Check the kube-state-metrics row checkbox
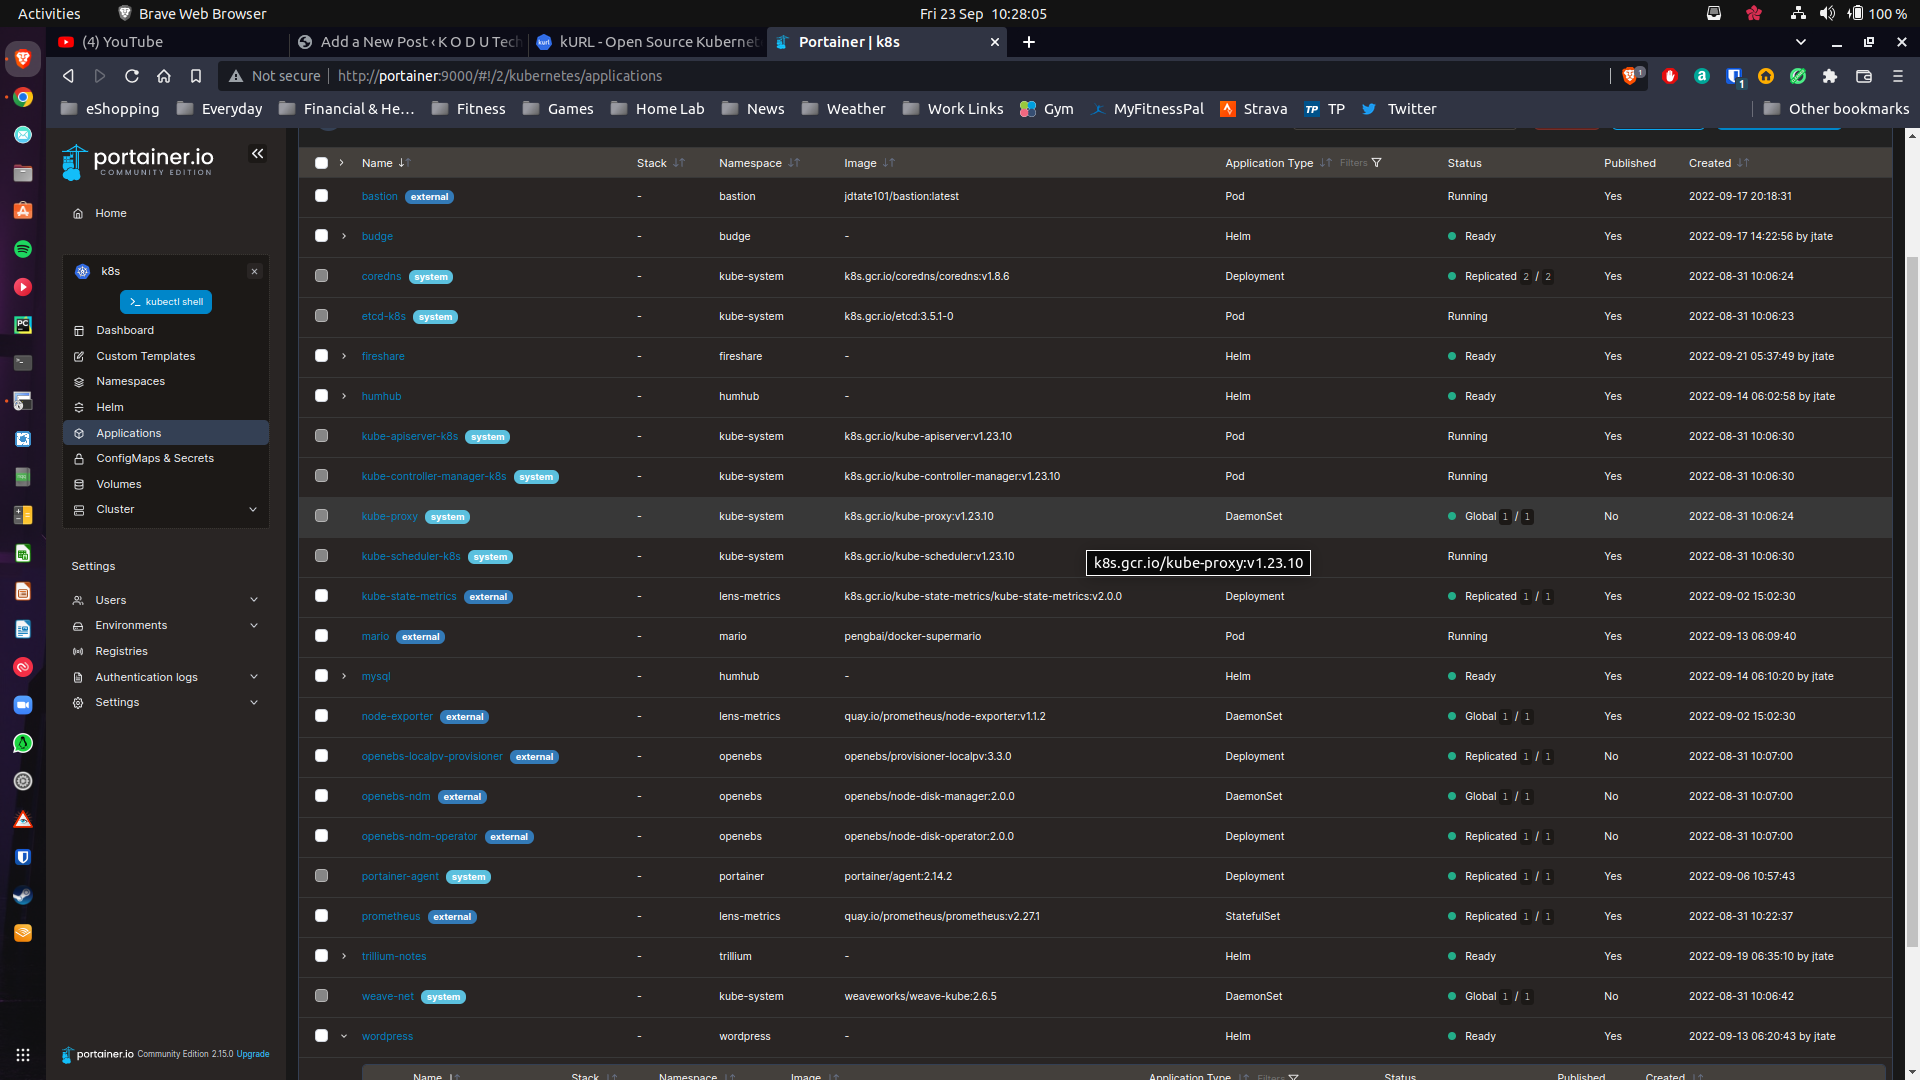 point(321,596)
